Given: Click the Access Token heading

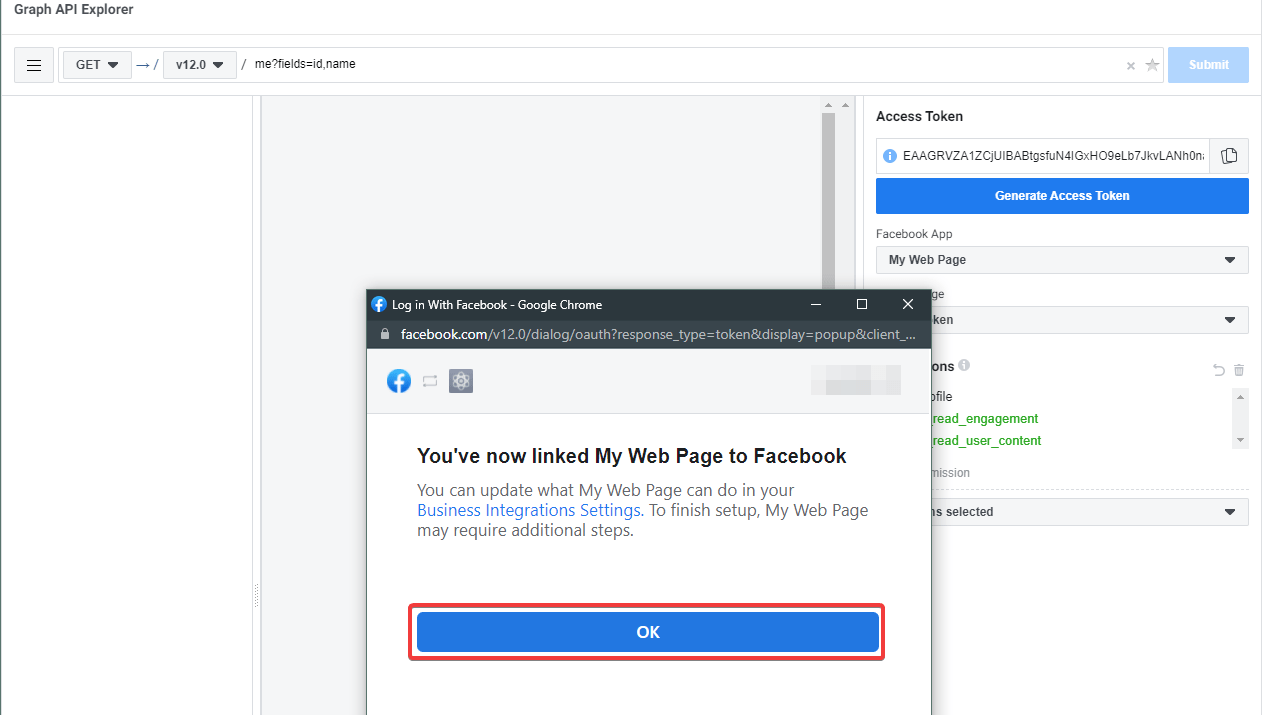Looking at the screenshot, I should 919,116.
